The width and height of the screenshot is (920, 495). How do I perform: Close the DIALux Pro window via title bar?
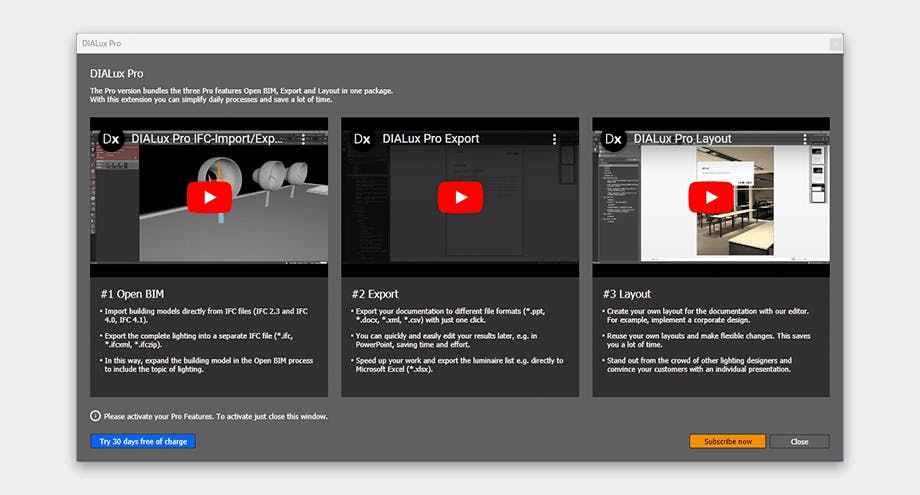point(836,44)
